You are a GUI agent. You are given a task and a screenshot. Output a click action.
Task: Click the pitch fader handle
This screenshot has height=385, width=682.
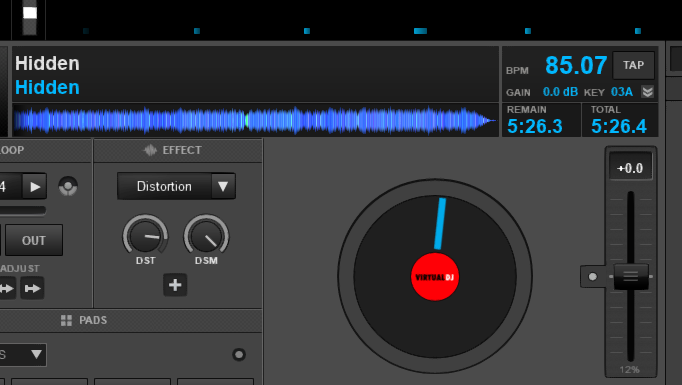[631, 276]
